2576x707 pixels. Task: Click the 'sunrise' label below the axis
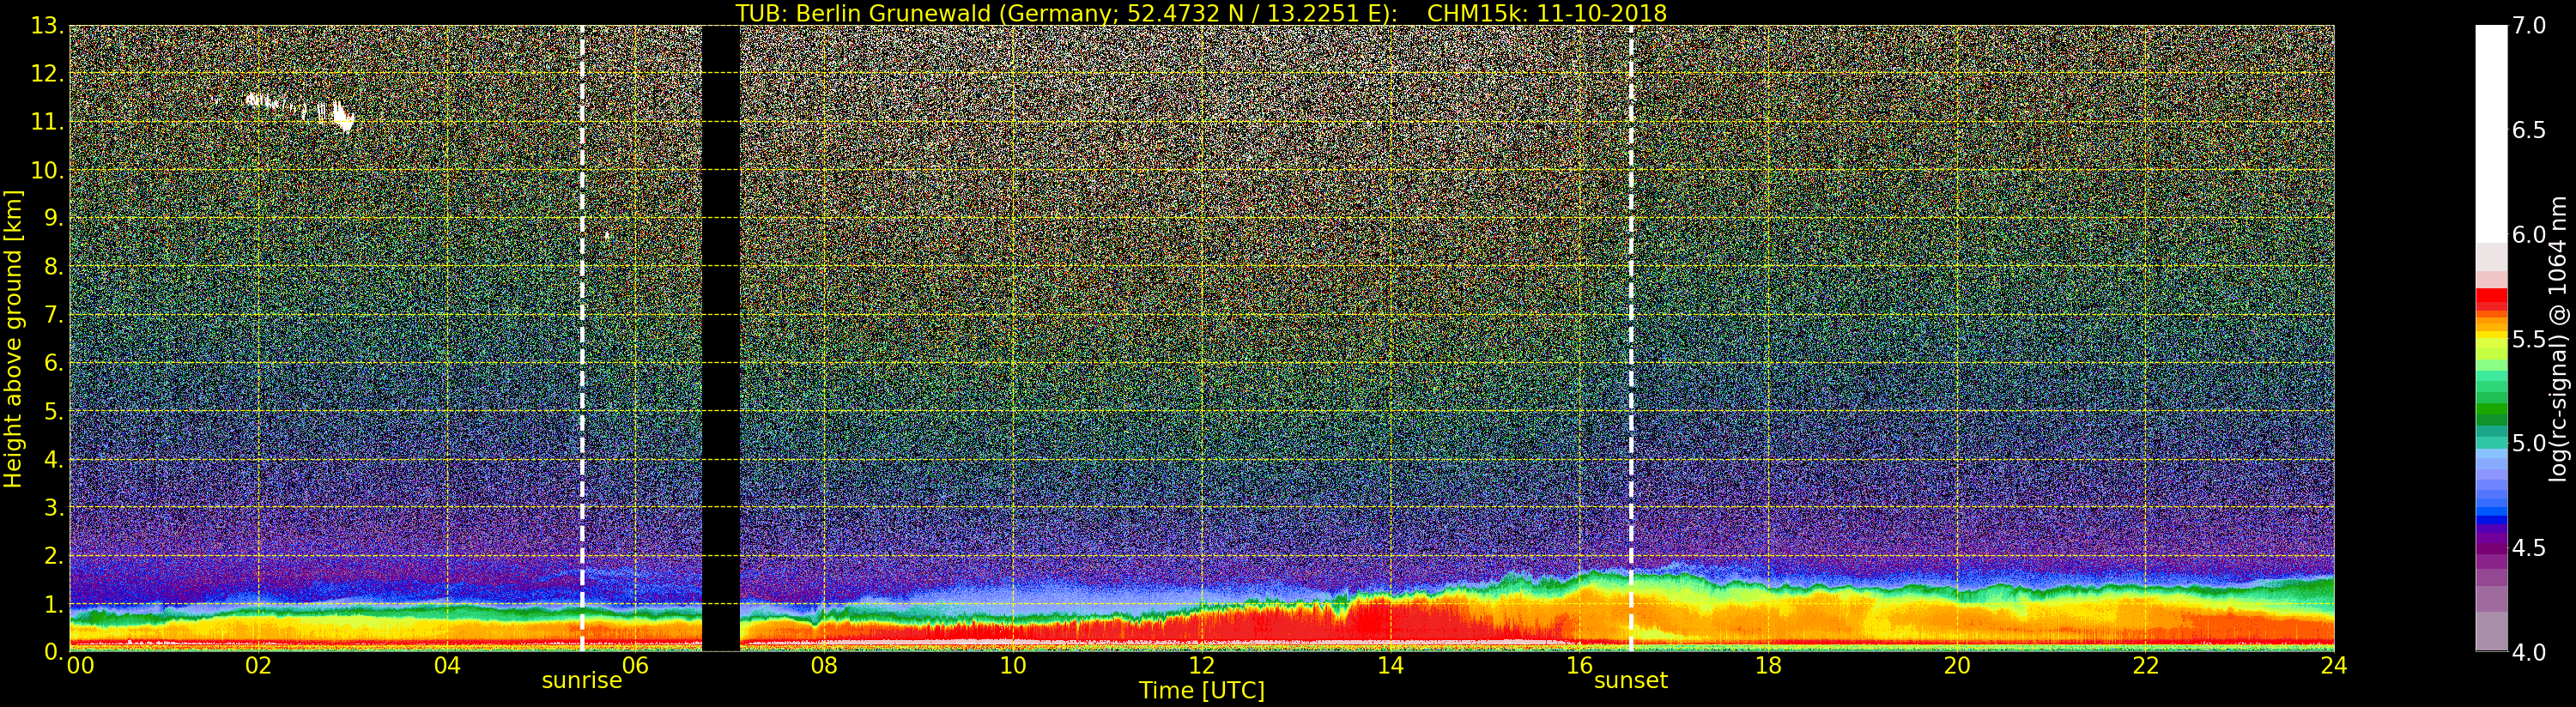(x=581, y=681)
